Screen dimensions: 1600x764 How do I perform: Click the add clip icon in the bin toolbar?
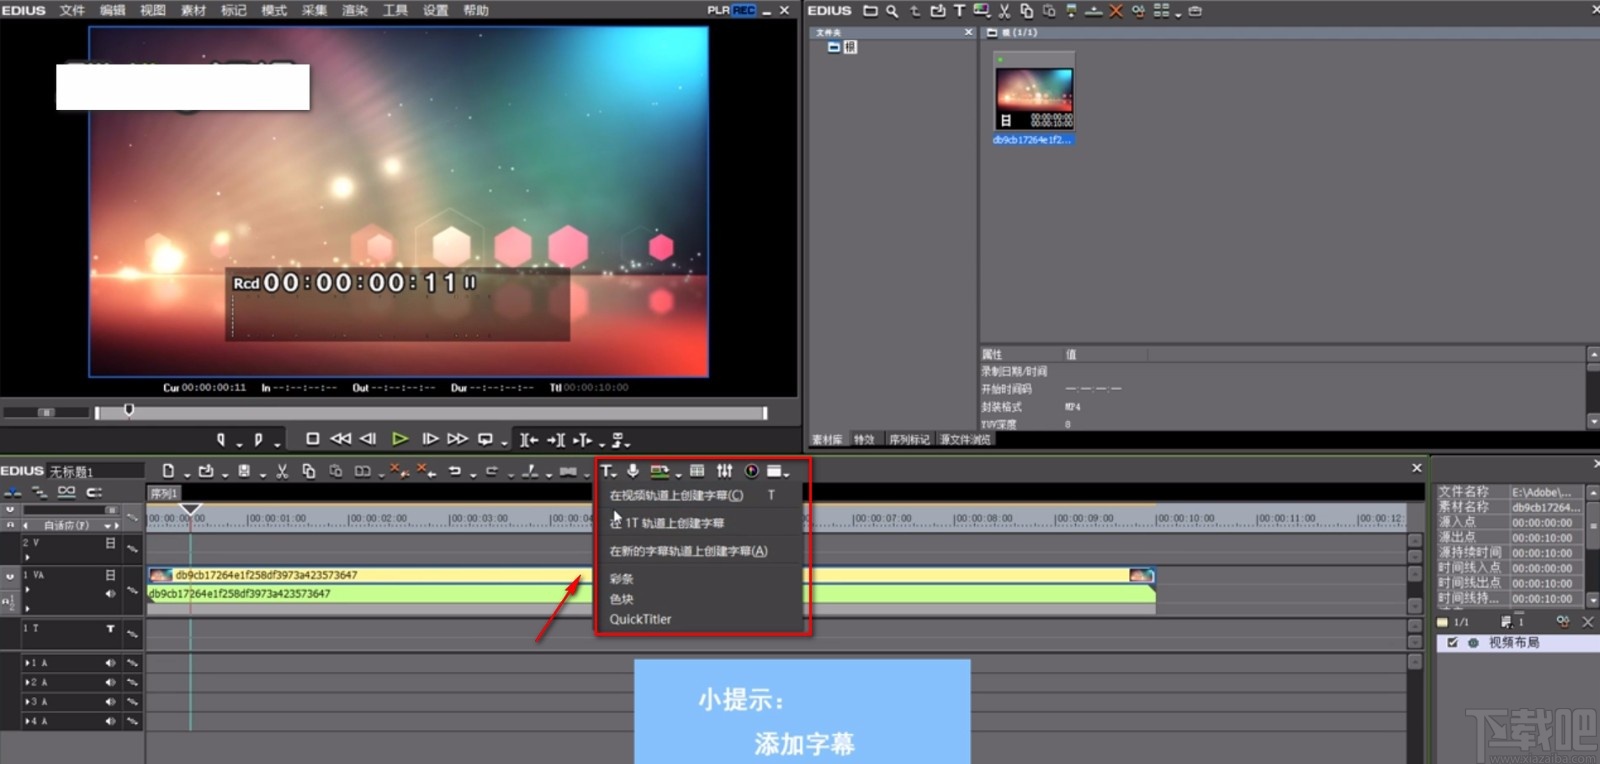coord(937,11)
